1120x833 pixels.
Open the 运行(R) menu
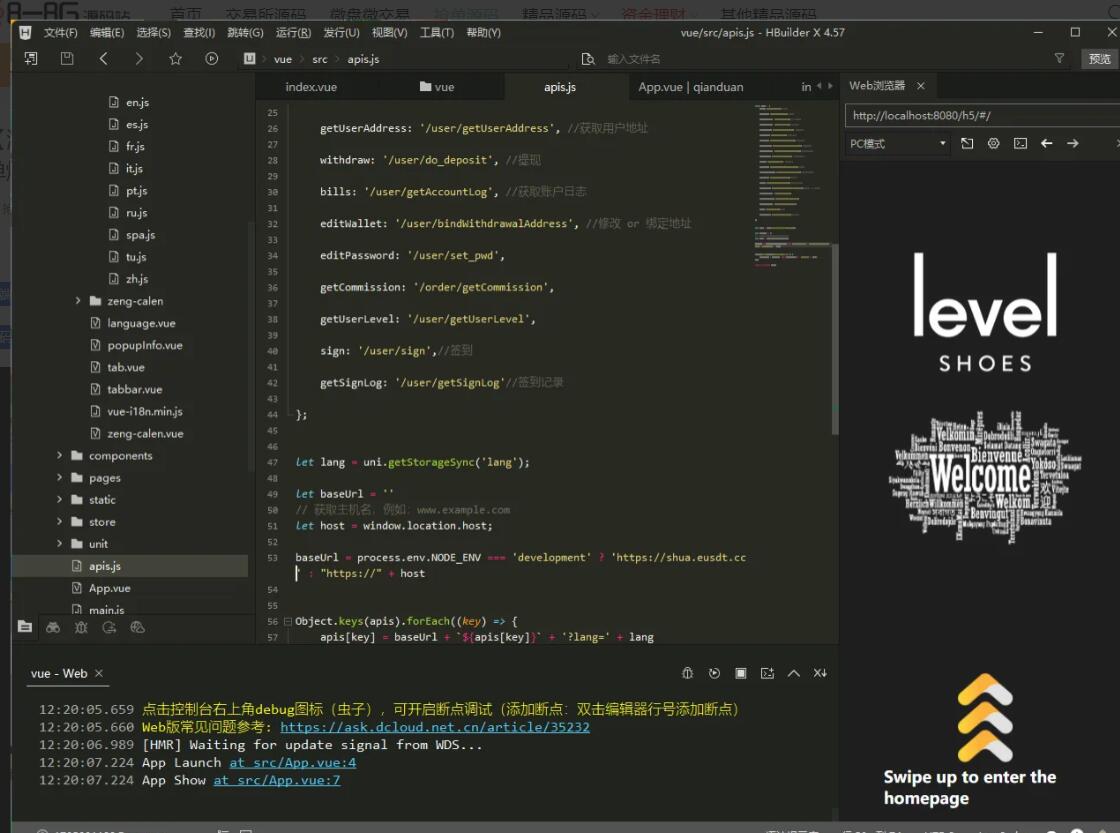click(x=292, y=33)
